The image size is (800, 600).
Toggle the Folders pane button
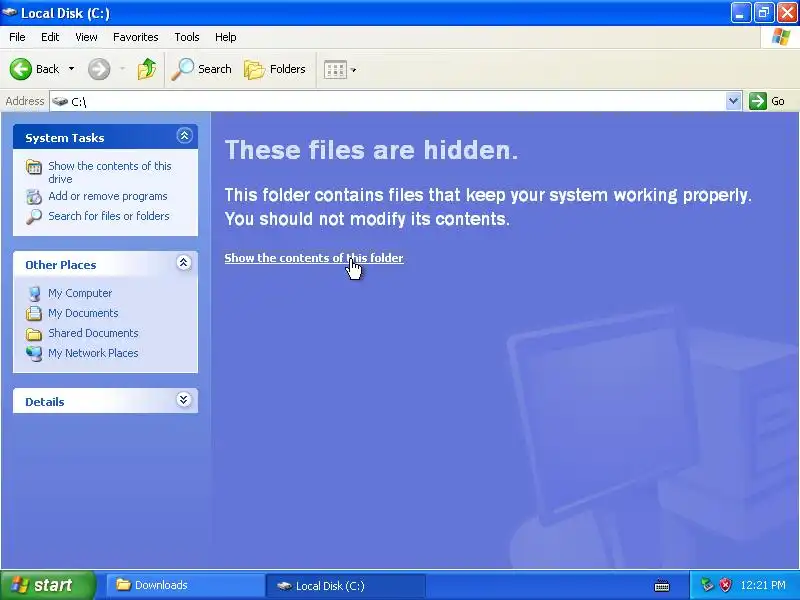[275, 69]
